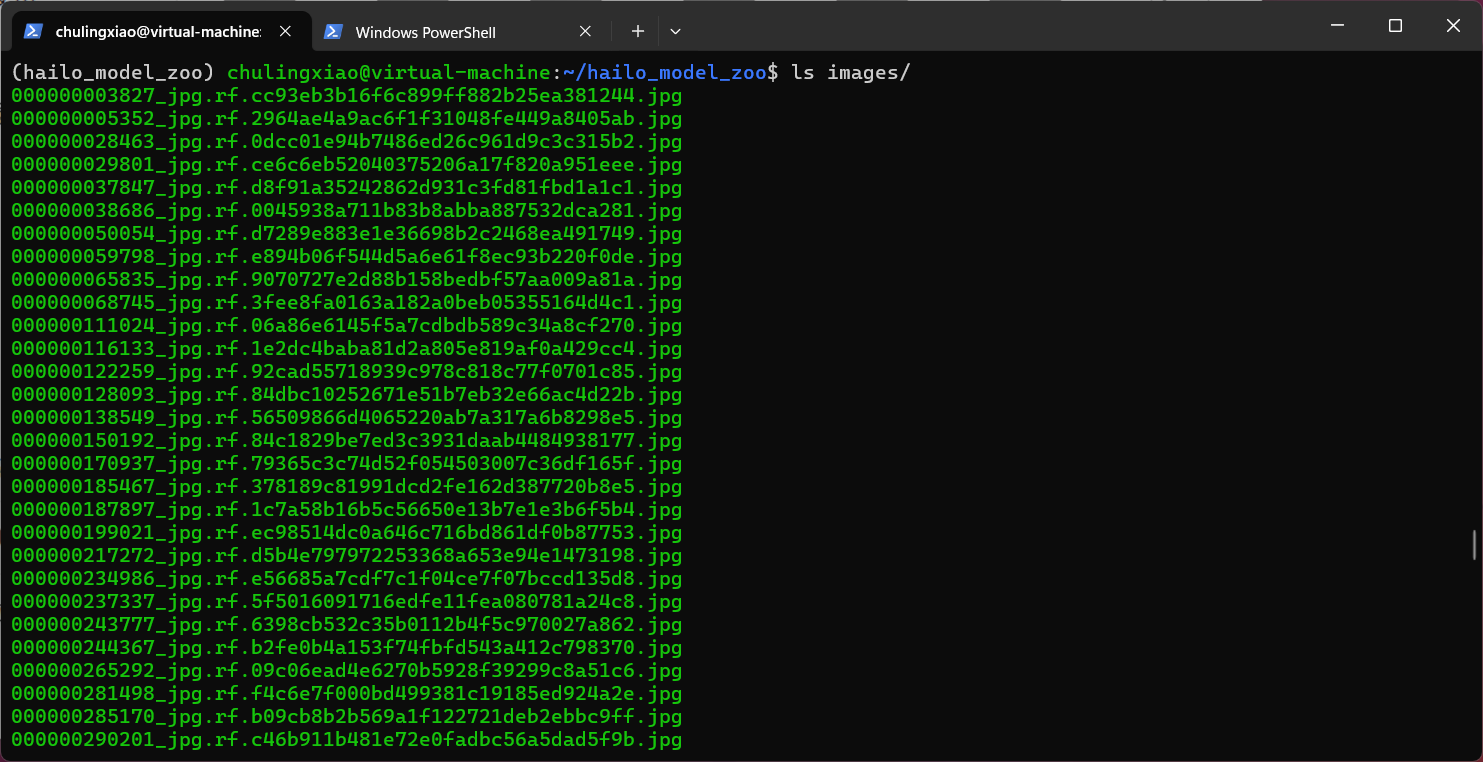This screenshot has height=762, width=1483.
Task: Open a new terminal tab
Action: (x=637, y=31)
